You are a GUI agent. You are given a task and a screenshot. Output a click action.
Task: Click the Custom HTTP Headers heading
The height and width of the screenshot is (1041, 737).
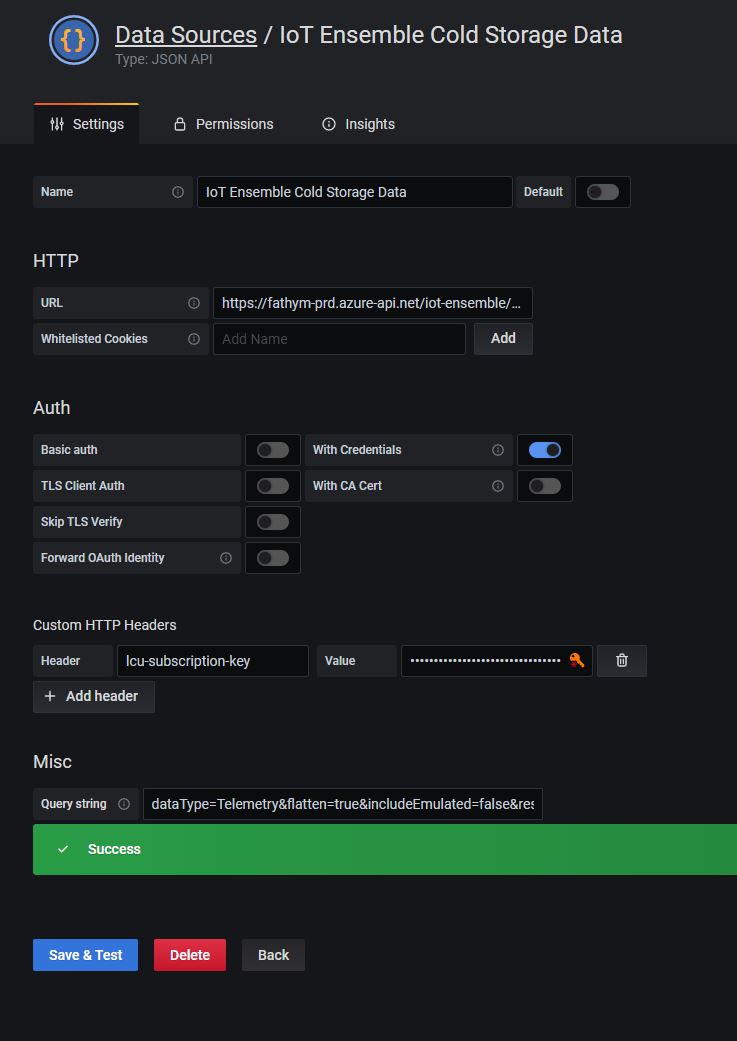tap(105, 625)
